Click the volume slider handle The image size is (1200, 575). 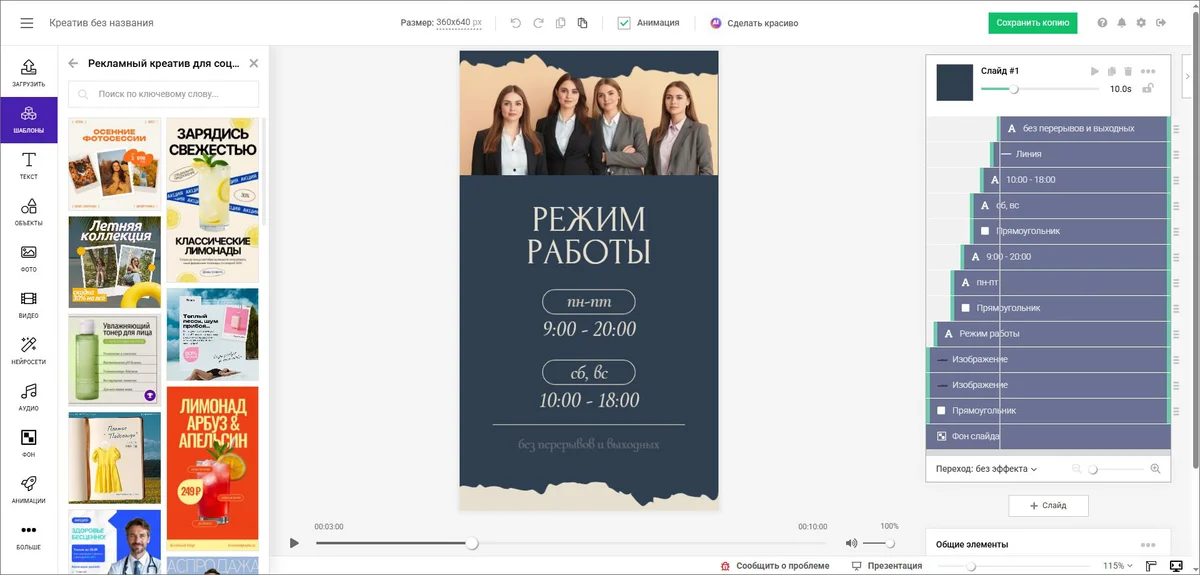(889, 543)
